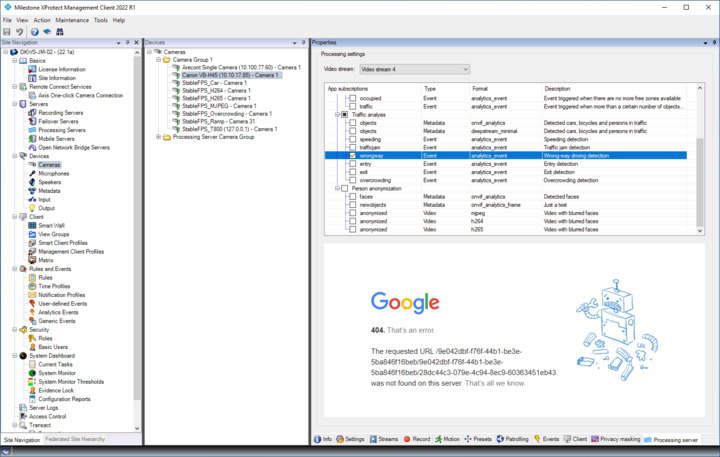The image size is (720, 457).
Task: Enable the faces metadata checkbox
Action: 352,197
